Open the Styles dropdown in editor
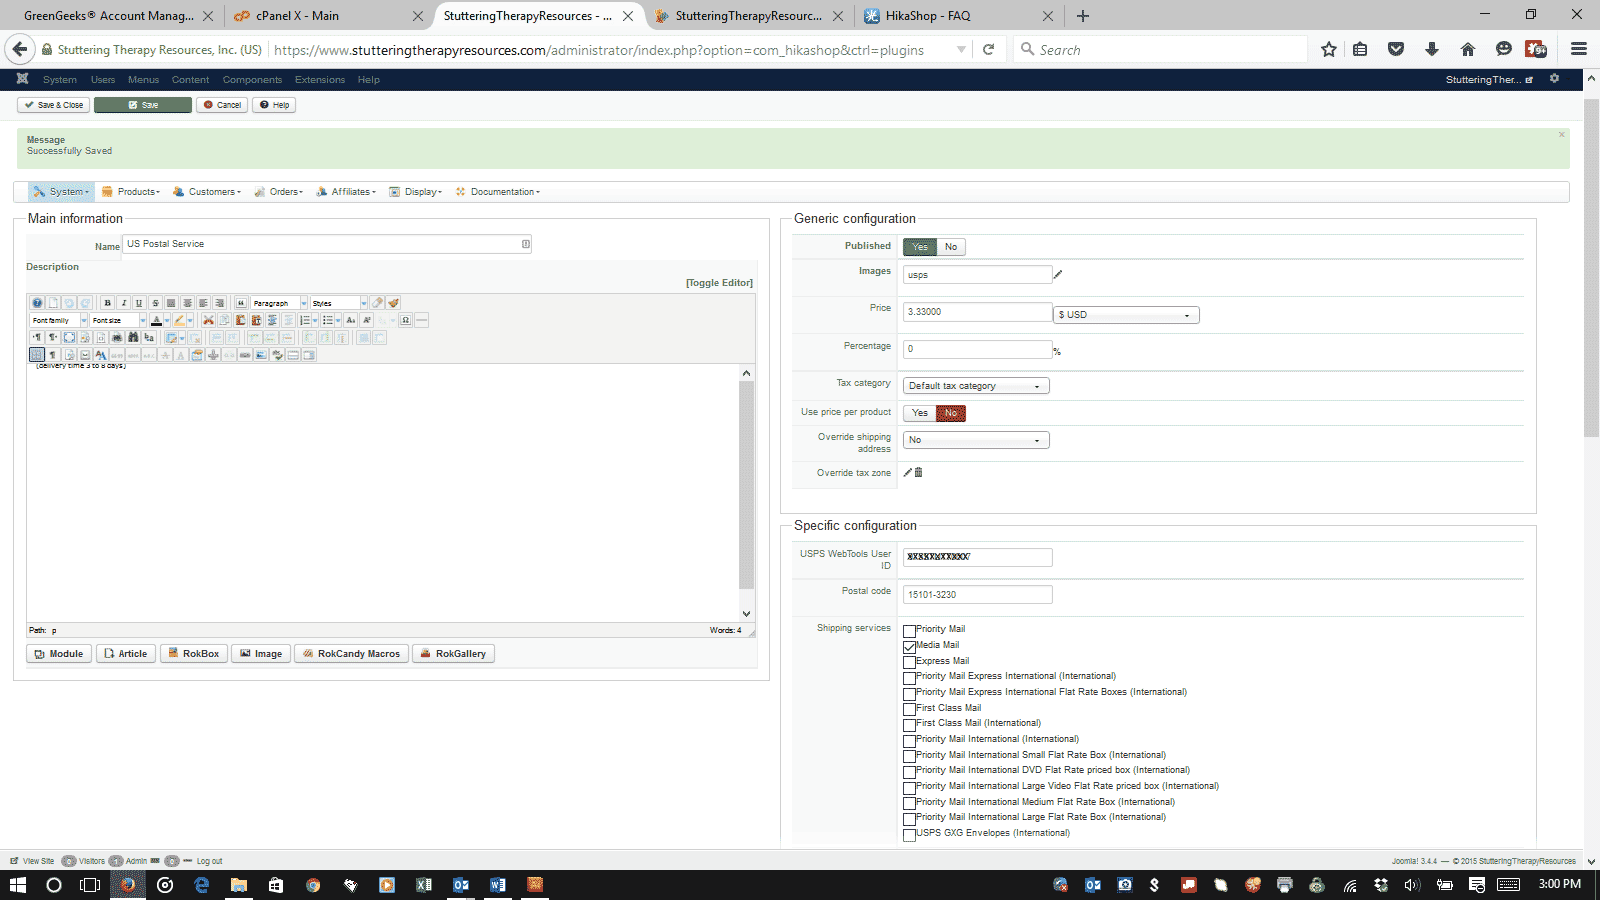This screenshot has width=1600, height=900. [x=338, y=303]
